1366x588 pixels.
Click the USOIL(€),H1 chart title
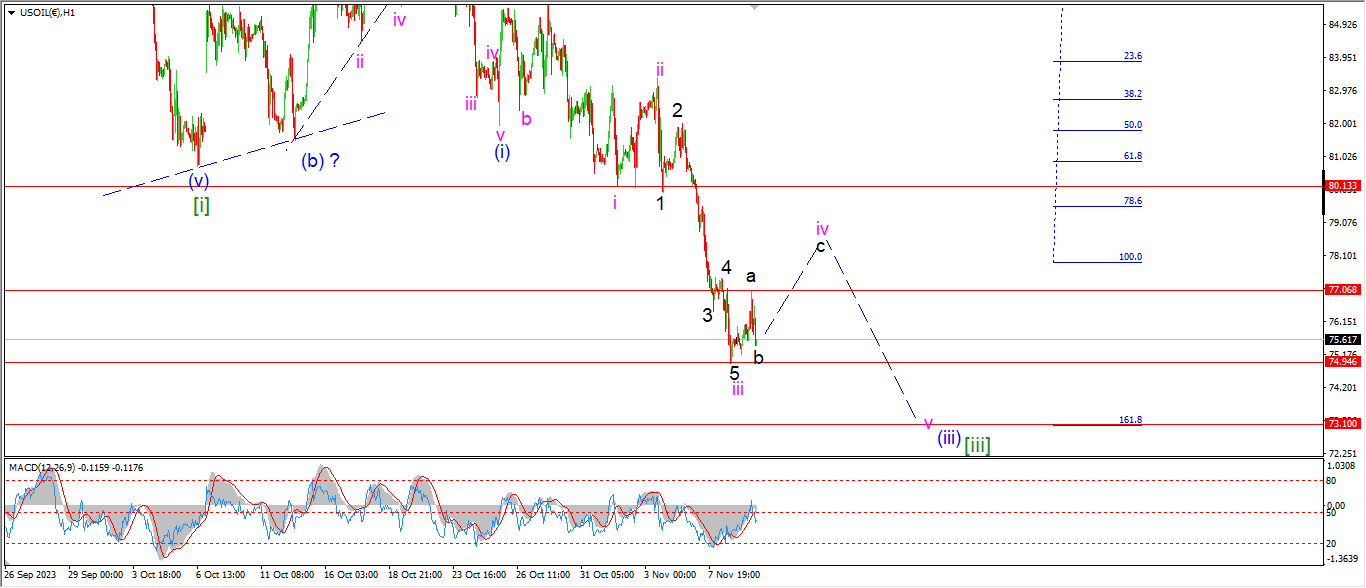(x=46, y=11)
